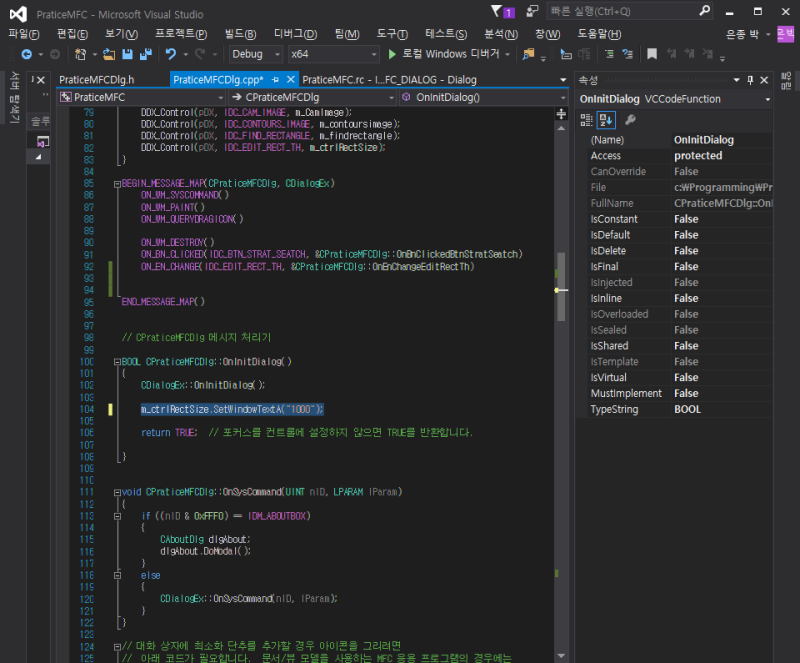
Task: Switch to the PraticeMFCDlg.h tab
Action: pos(96,80)
